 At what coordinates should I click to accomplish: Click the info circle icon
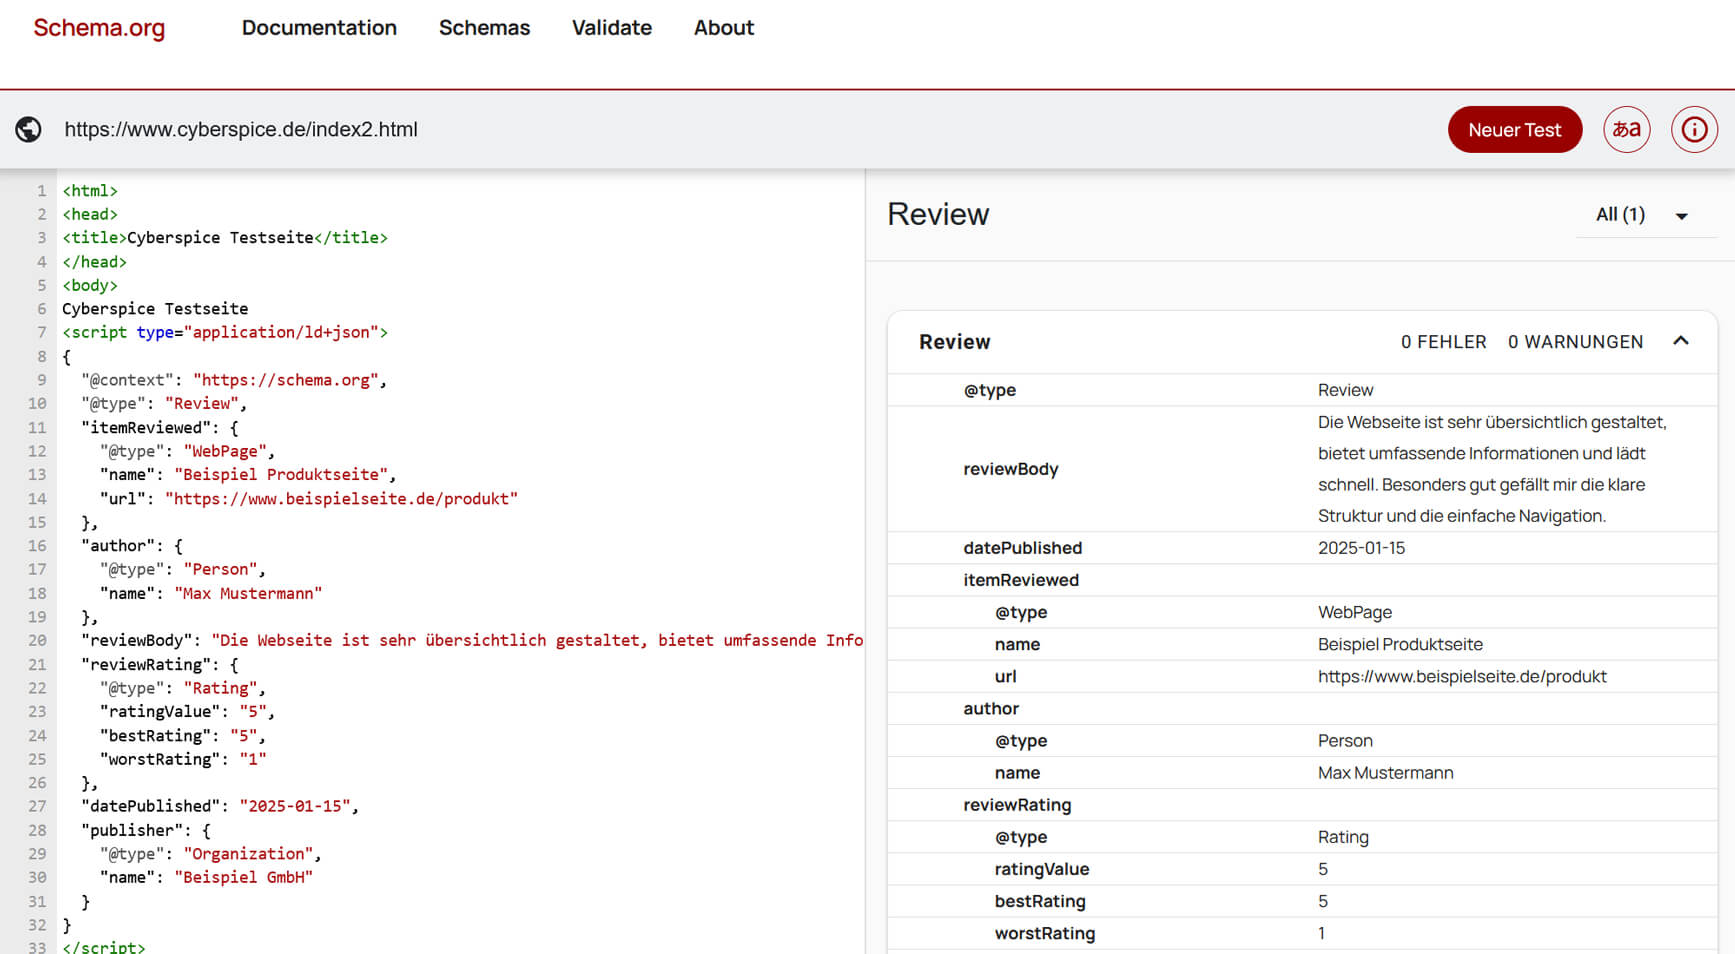tap(1694, 129)
